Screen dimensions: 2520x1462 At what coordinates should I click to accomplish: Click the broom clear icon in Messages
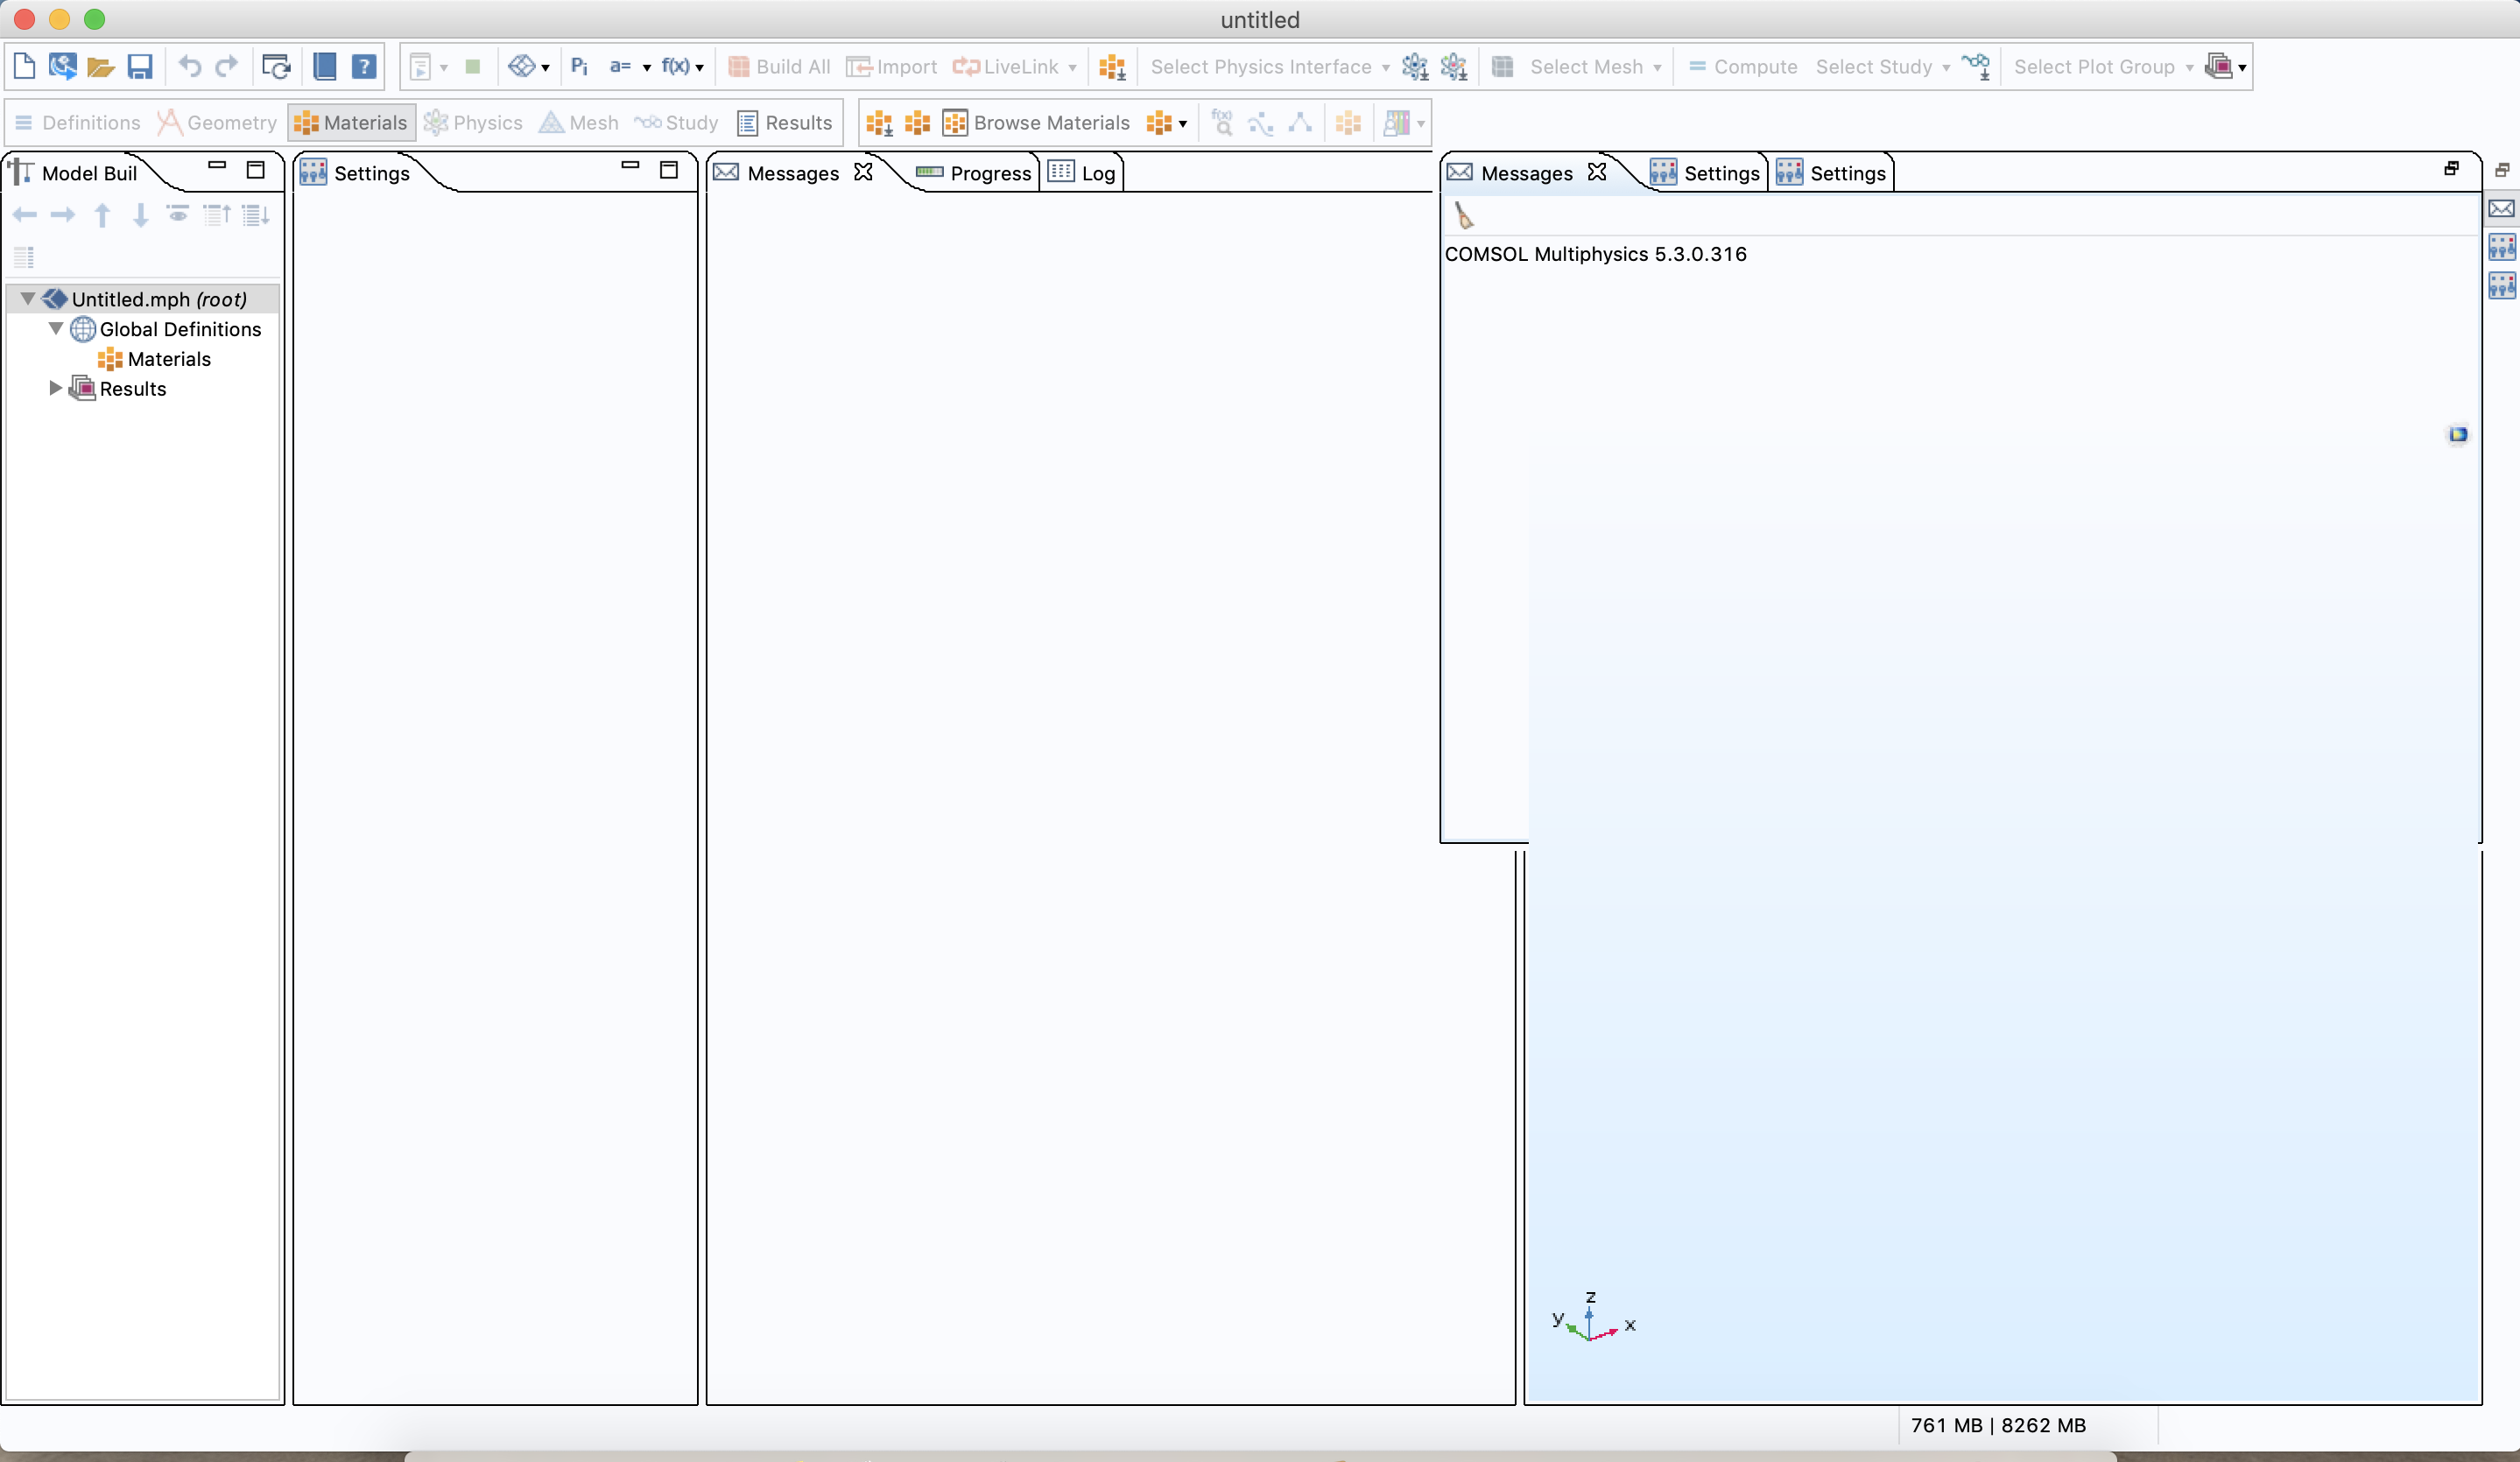point(1464,215)
